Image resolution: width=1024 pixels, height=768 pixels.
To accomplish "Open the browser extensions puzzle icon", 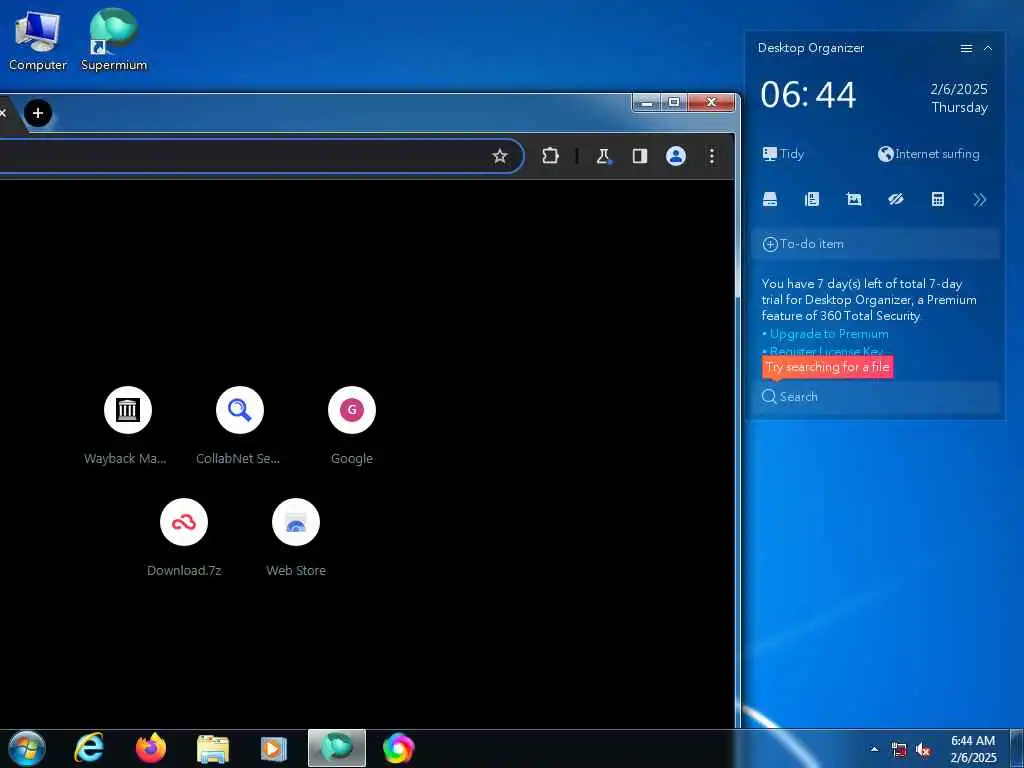I will pyautogui.click(x=550, y=155).
